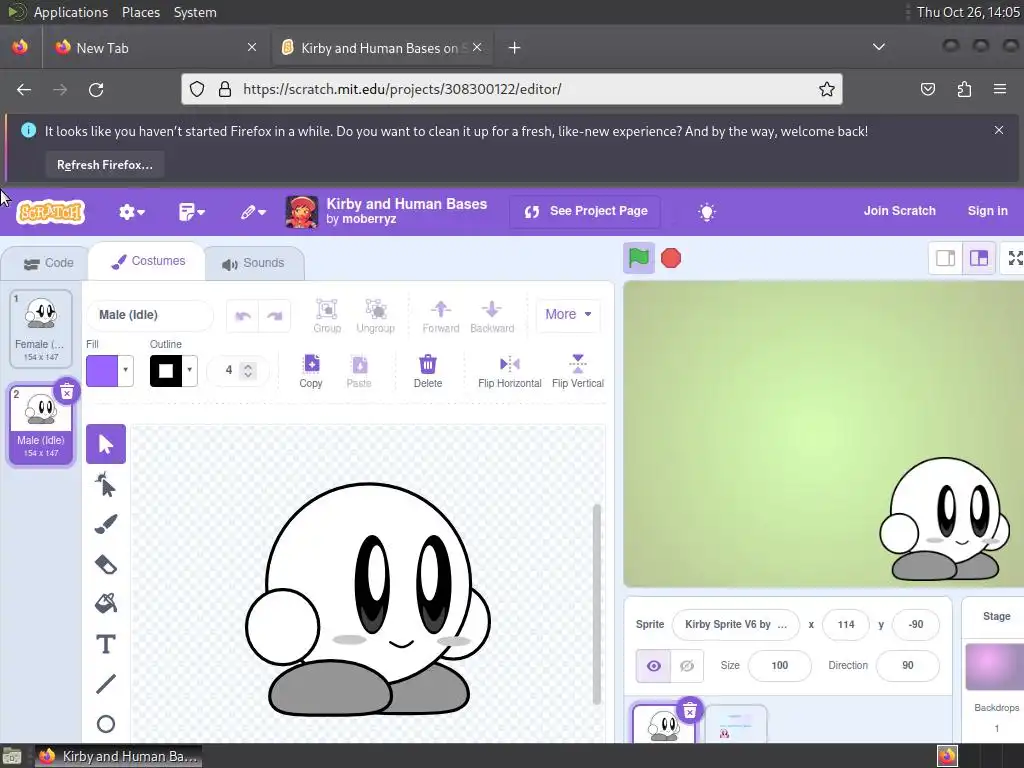The width and height of the screenshot is (1024, 768).
Task: Click the sprite Size field
Action: pos(780,665)
